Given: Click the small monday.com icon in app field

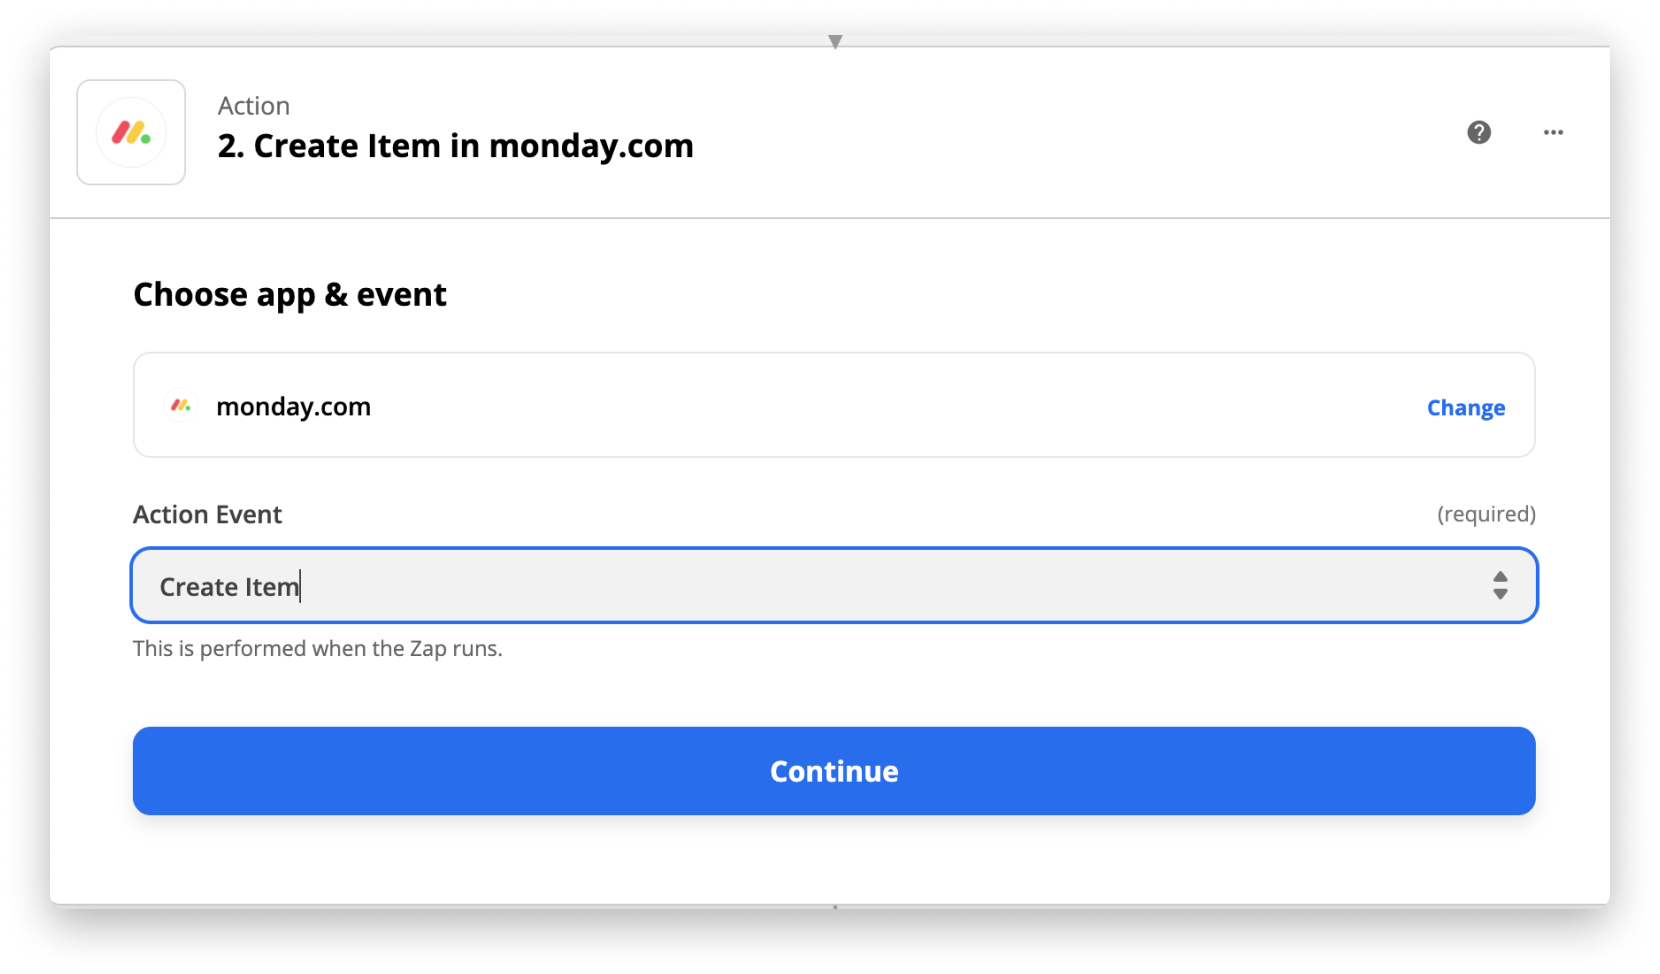Looking at the screenshot, I should pyautogui.click(x=181, y=405).
